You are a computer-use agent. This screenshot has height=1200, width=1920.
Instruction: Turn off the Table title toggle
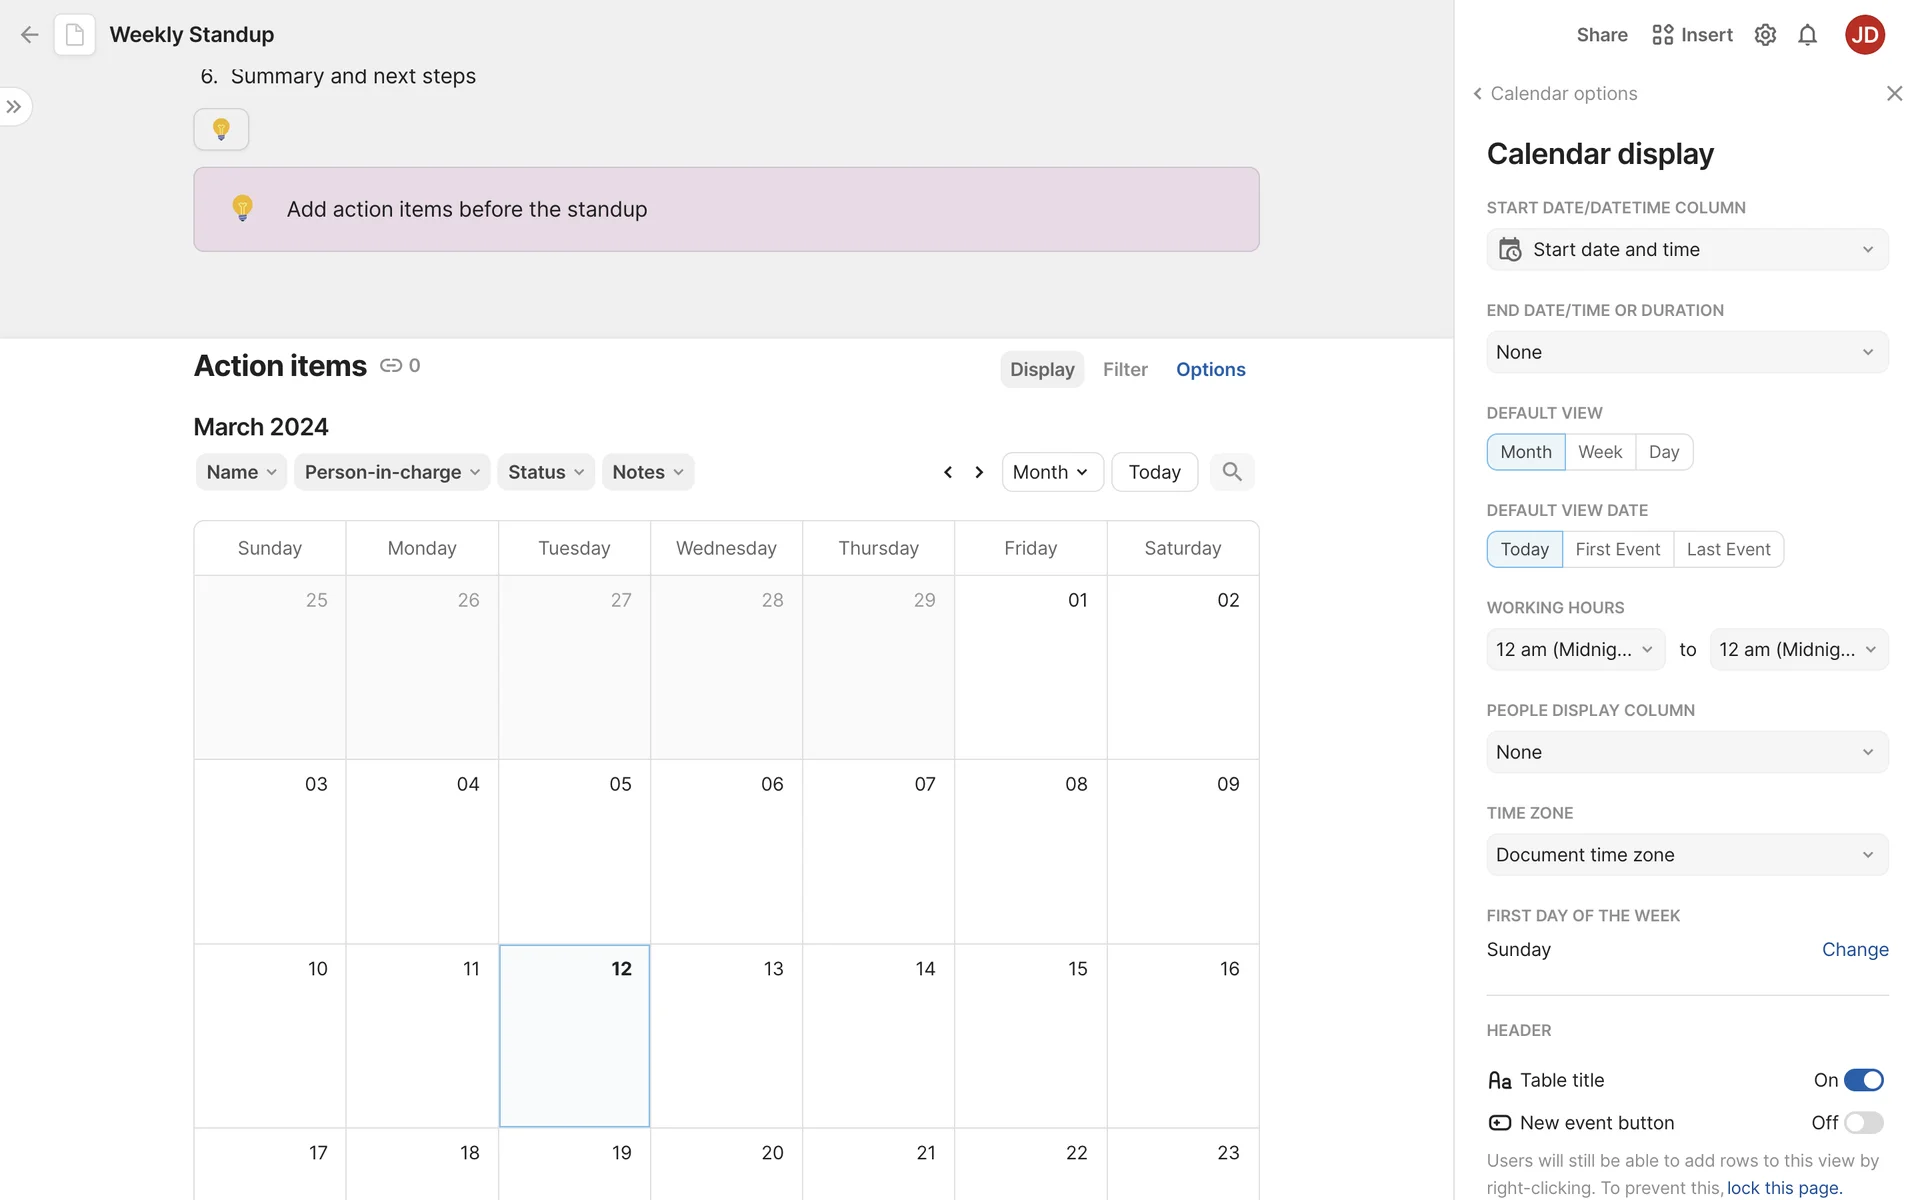(x=1863, y=1080)
